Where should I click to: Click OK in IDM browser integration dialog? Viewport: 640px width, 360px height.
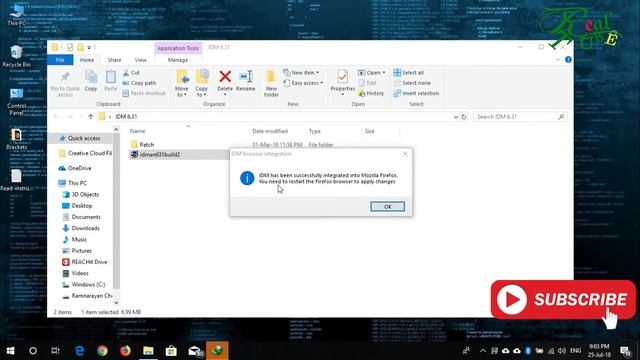coord(387,207)
